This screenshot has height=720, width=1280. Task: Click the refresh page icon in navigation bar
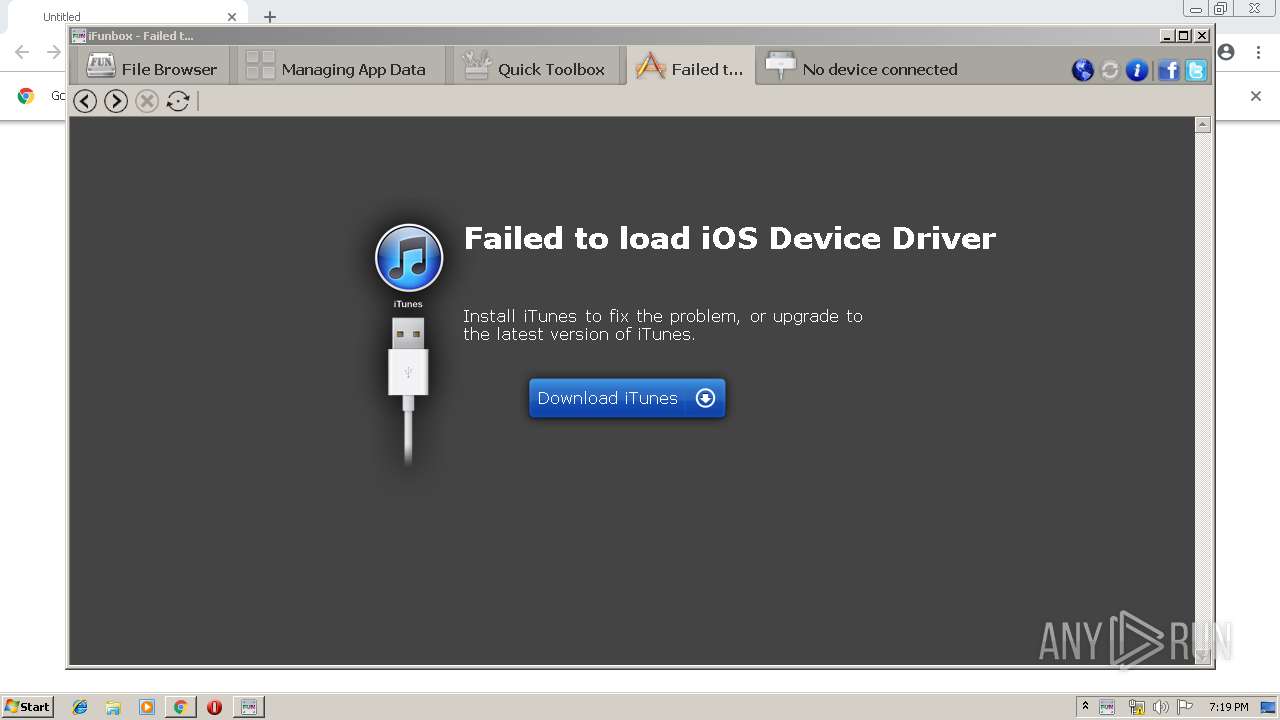178,100
